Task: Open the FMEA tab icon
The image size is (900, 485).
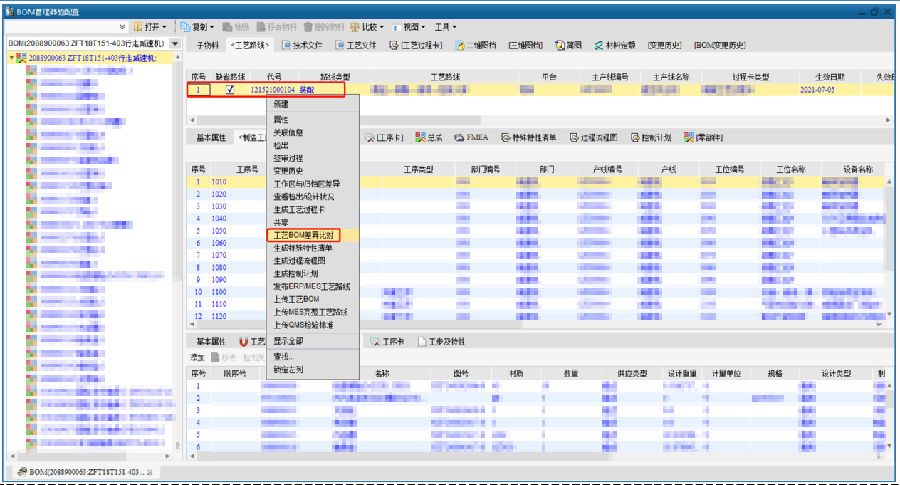Action: (458, 137)
